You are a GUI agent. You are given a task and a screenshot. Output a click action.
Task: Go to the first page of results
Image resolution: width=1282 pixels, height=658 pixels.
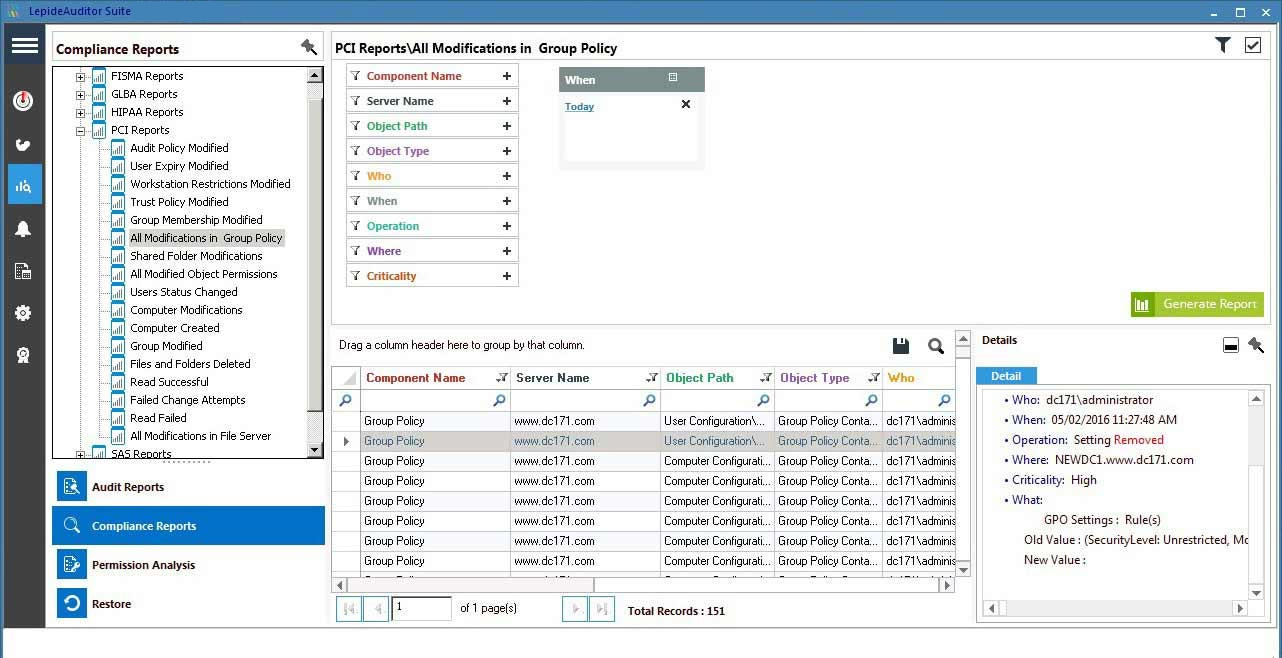[349, 608]
